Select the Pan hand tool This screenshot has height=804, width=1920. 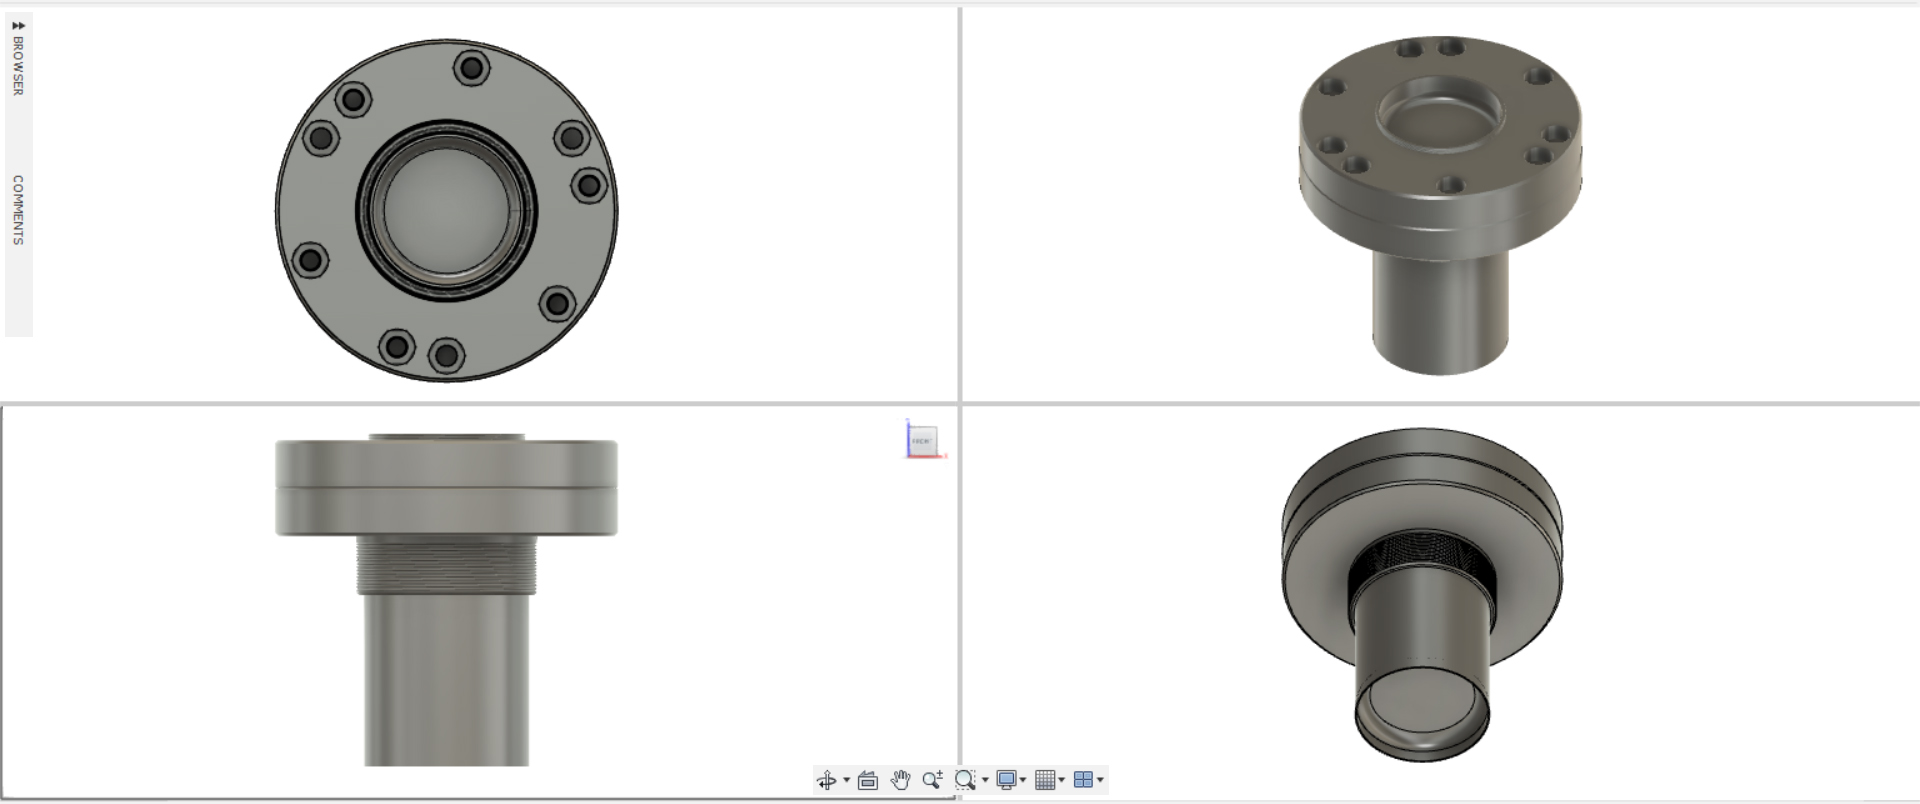click(x=900, y=780)
